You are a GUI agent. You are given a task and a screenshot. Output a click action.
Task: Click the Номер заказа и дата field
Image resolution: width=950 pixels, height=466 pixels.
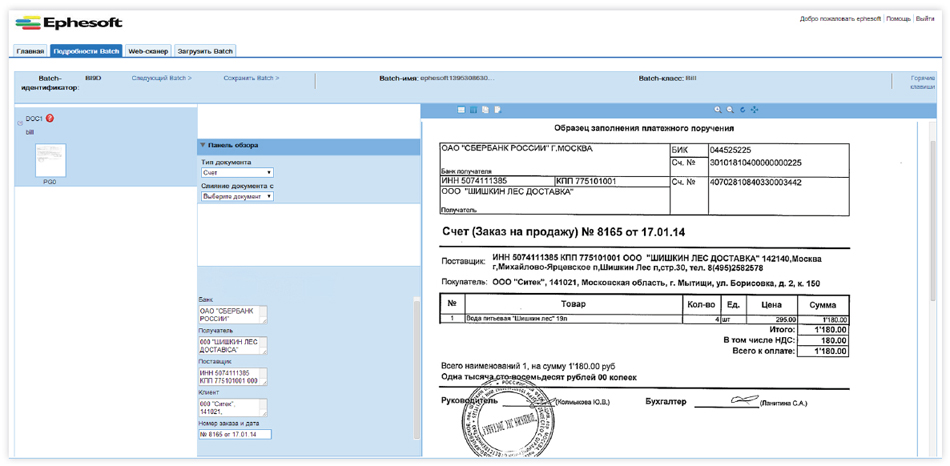click(235, 434)
